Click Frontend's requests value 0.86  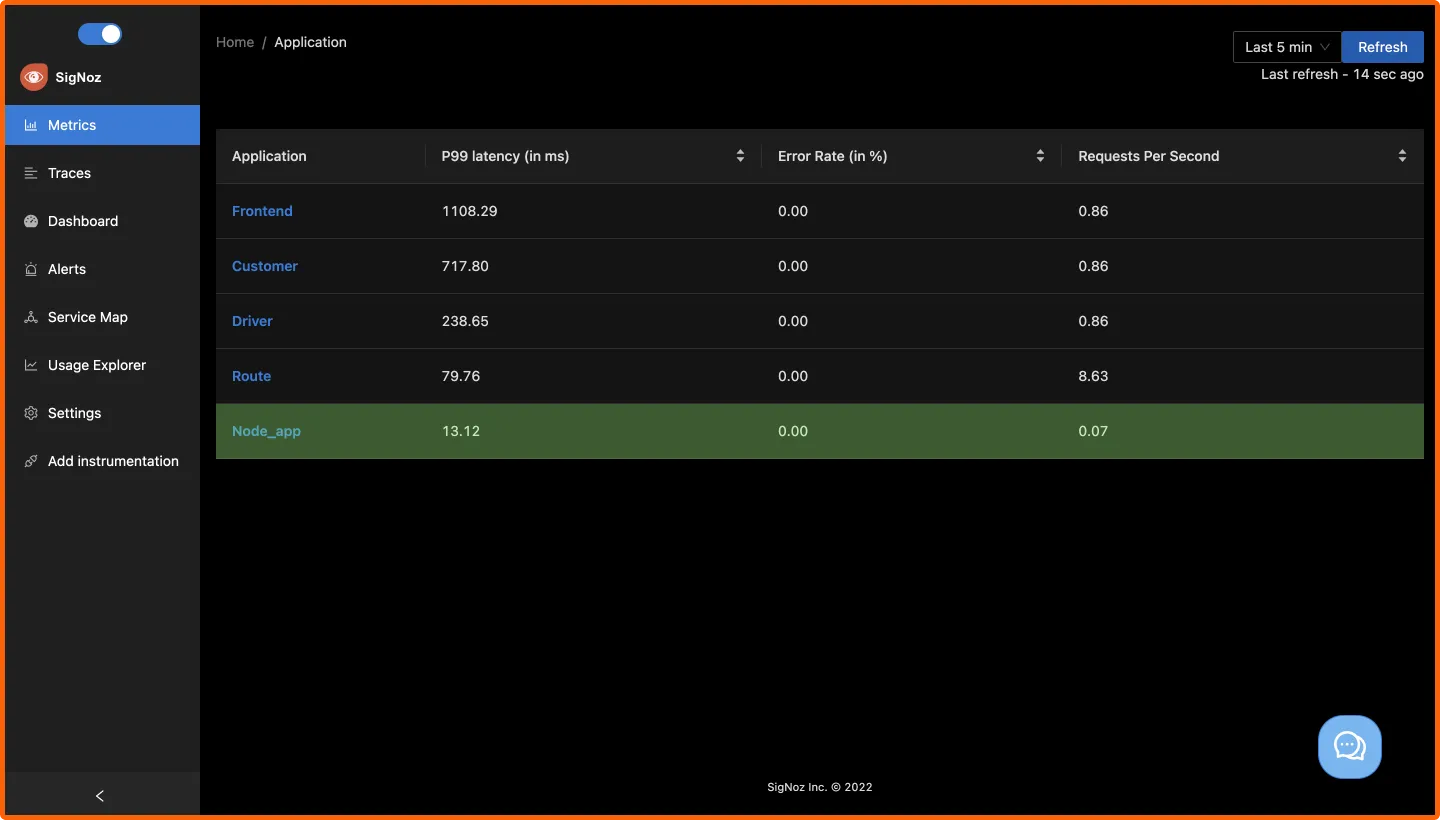point(1093,211)
